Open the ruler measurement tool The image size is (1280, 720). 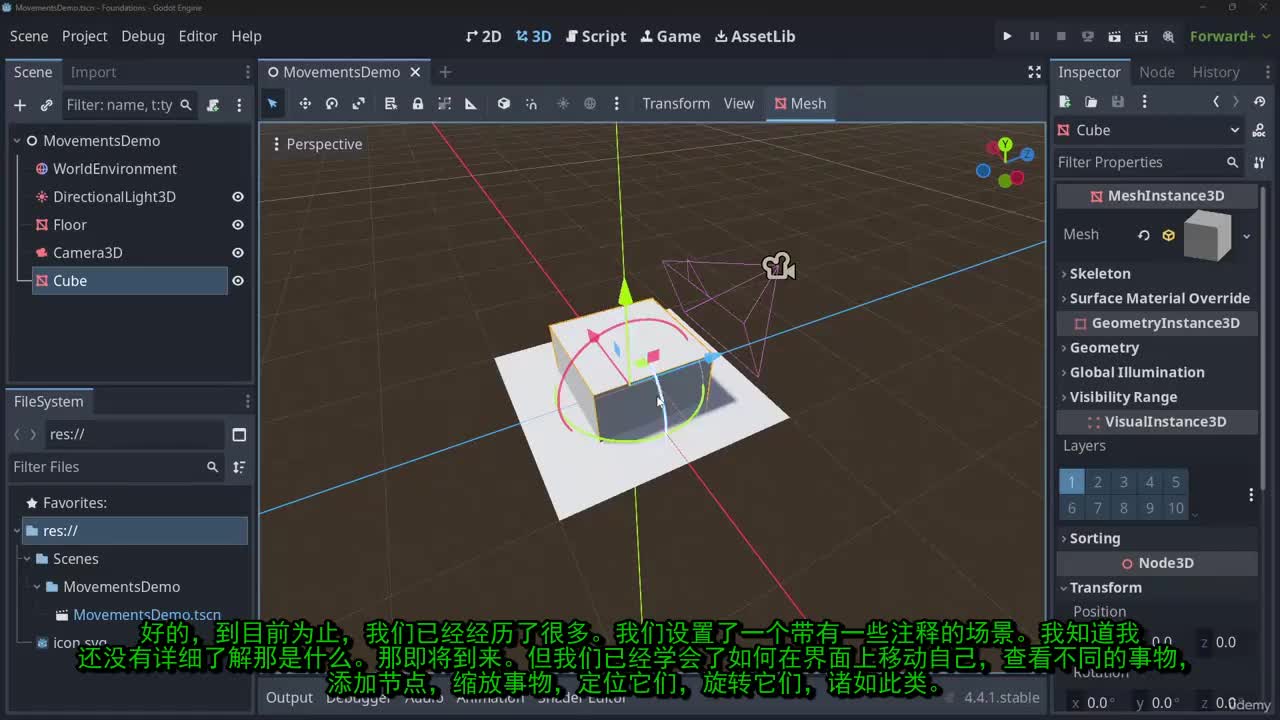point(471,104)
